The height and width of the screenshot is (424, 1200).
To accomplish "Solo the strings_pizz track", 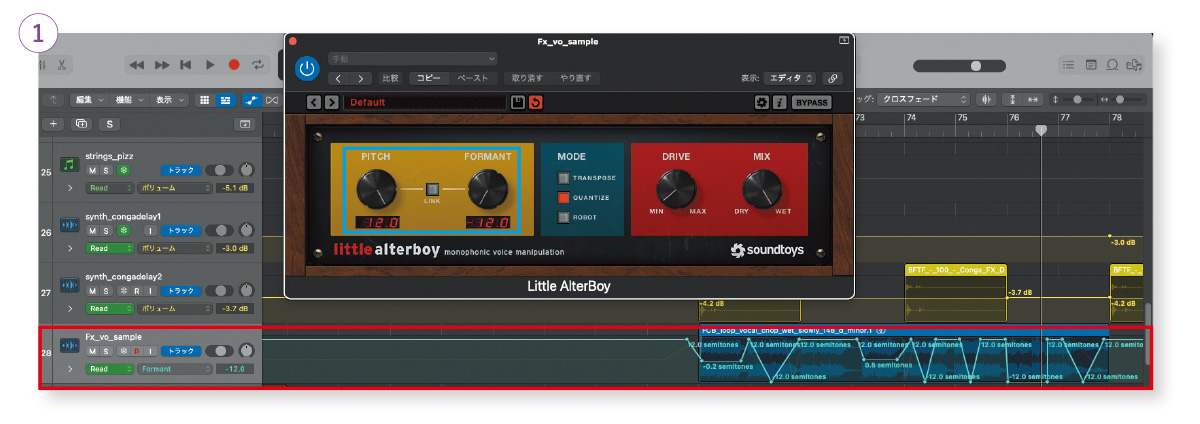I will tap(107, 171).
